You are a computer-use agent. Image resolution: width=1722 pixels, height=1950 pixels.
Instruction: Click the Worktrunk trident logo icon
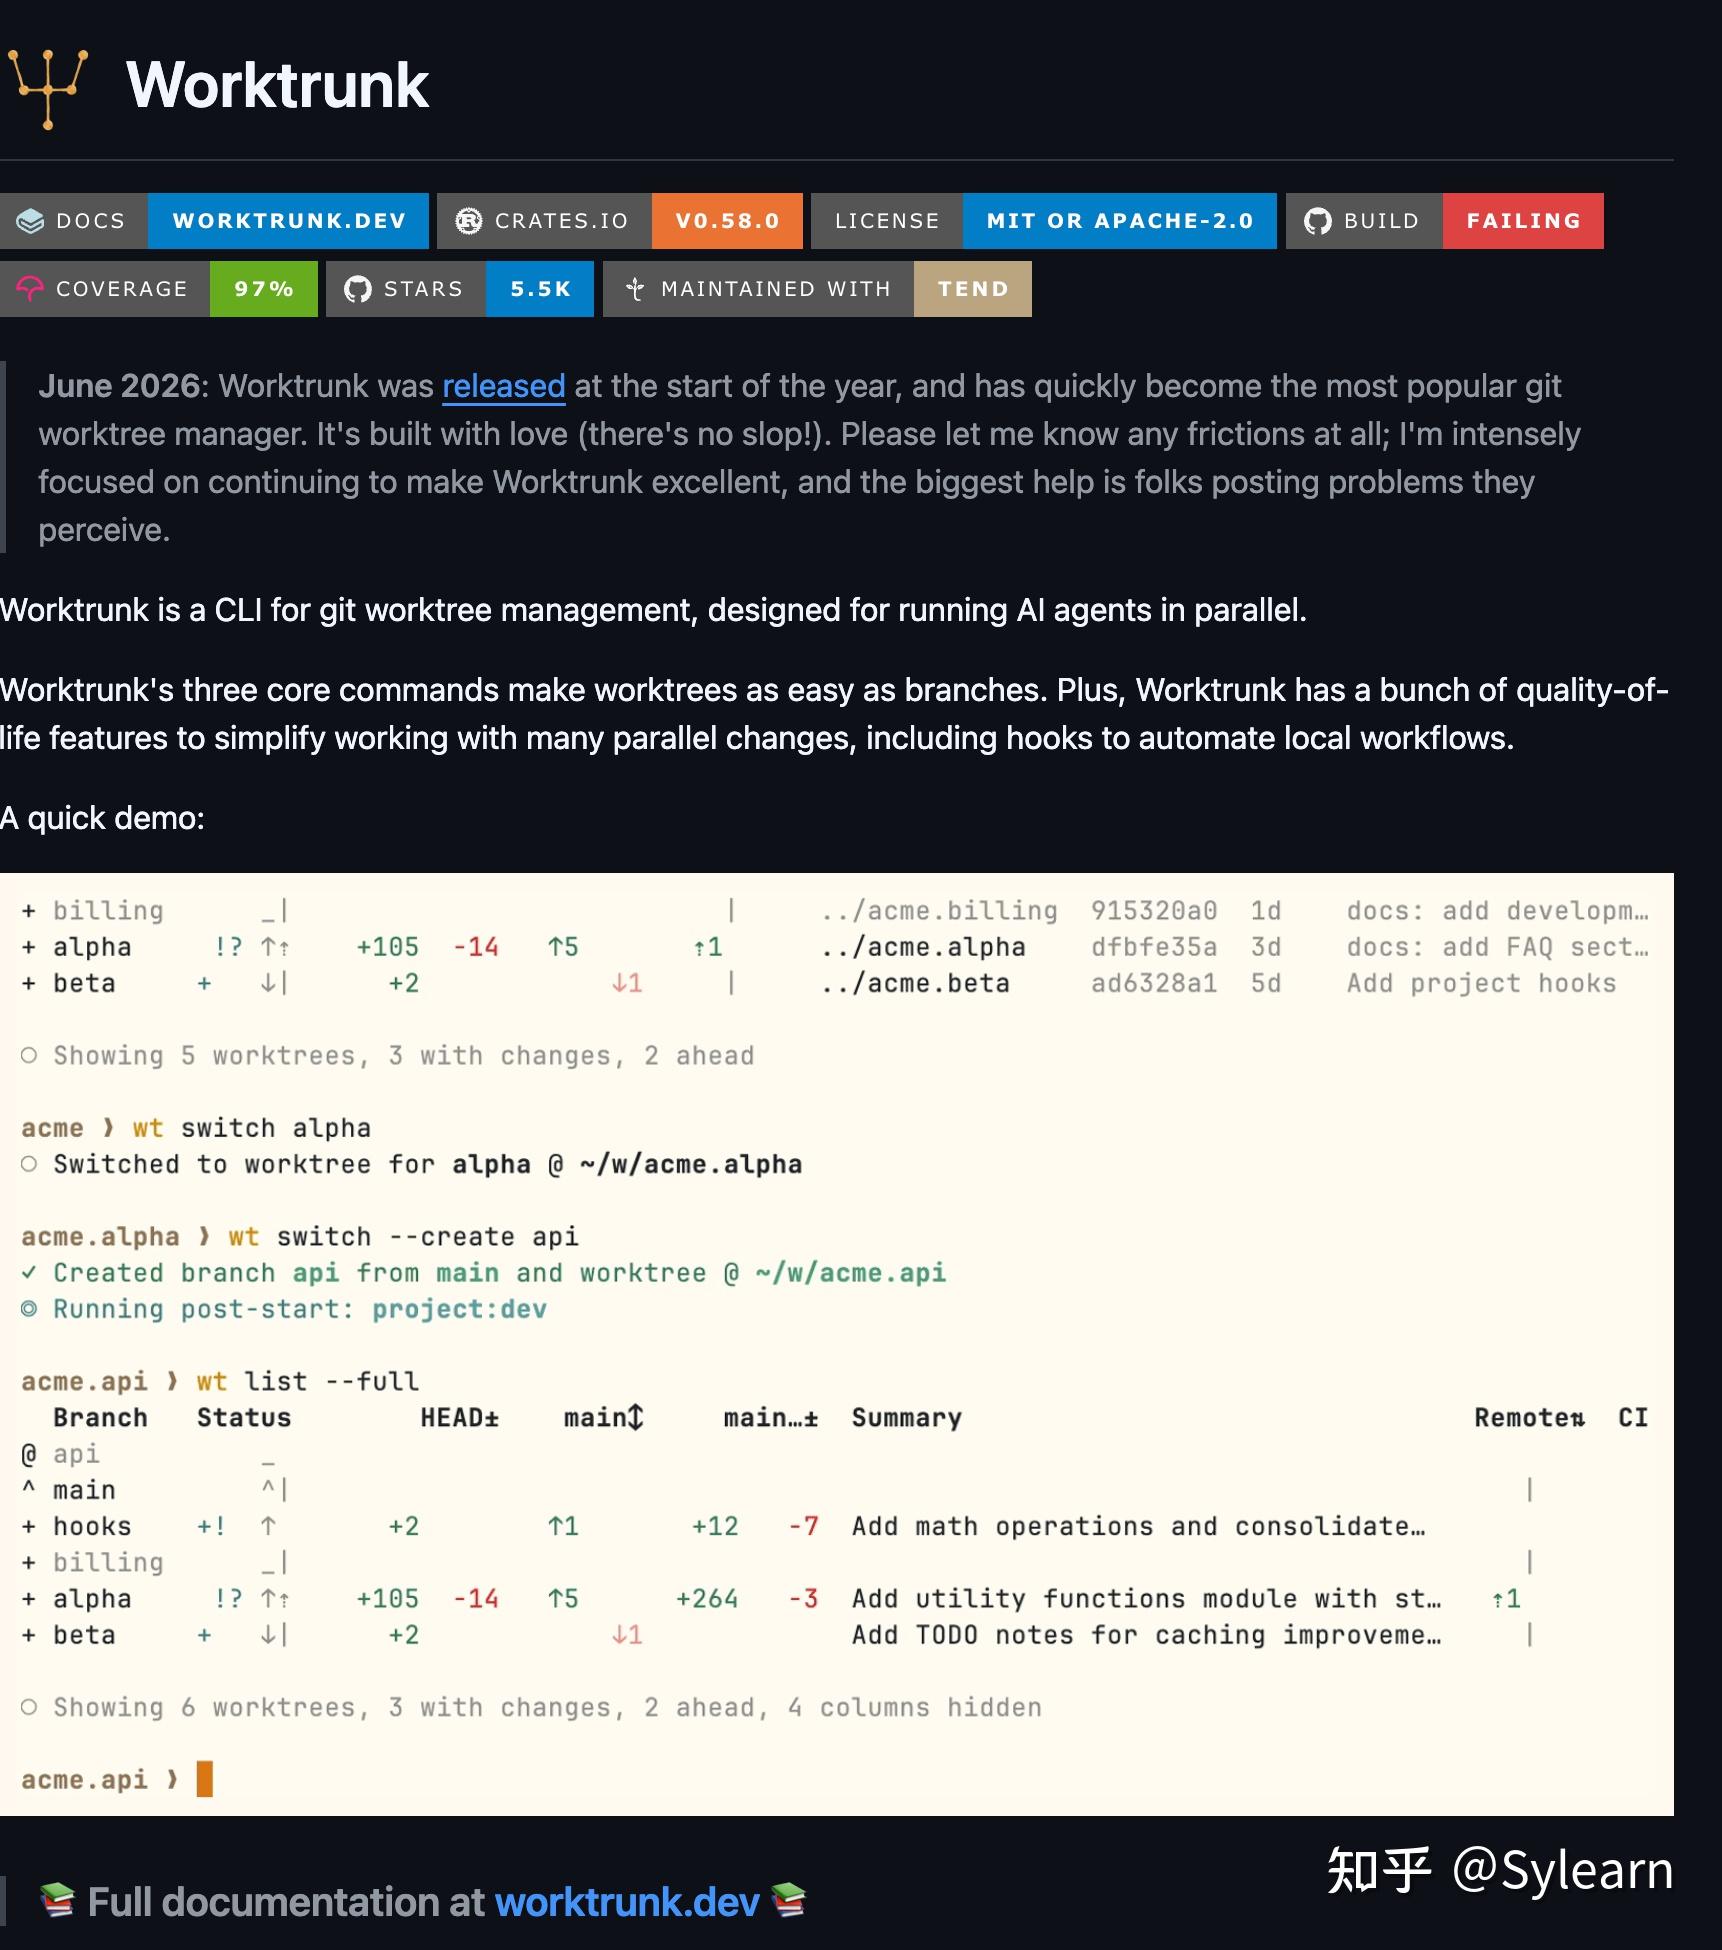(48, 88)
